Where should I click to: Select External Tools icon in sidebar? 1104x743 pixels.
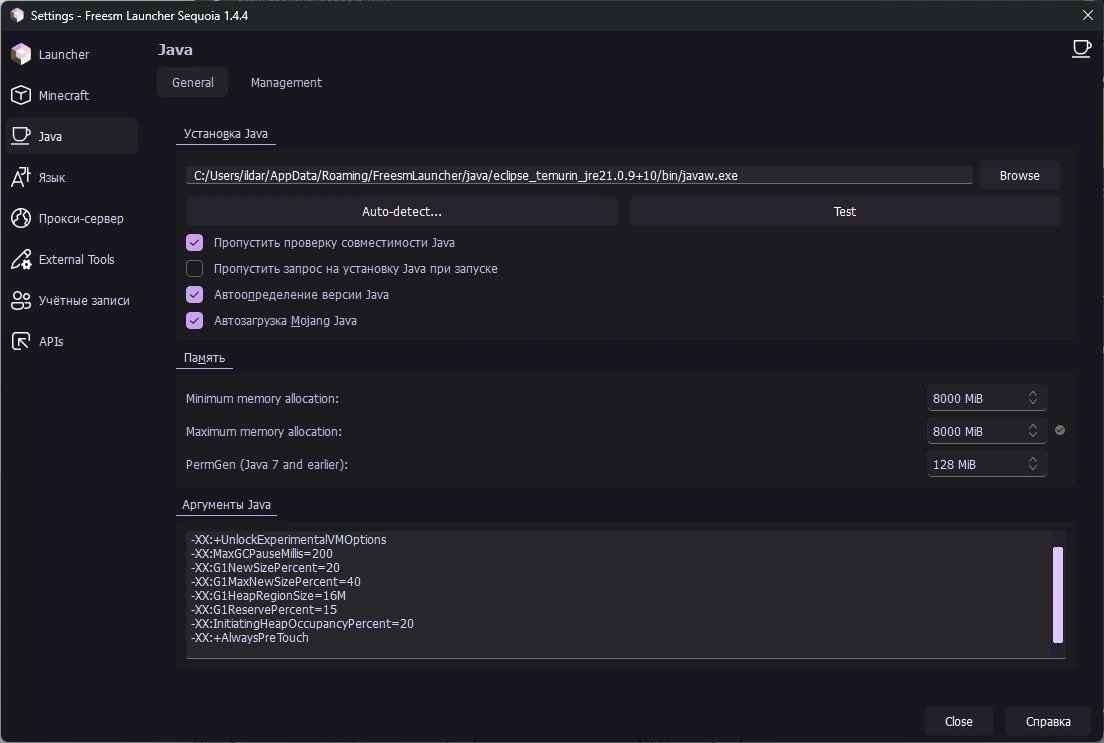pos(21,259)
